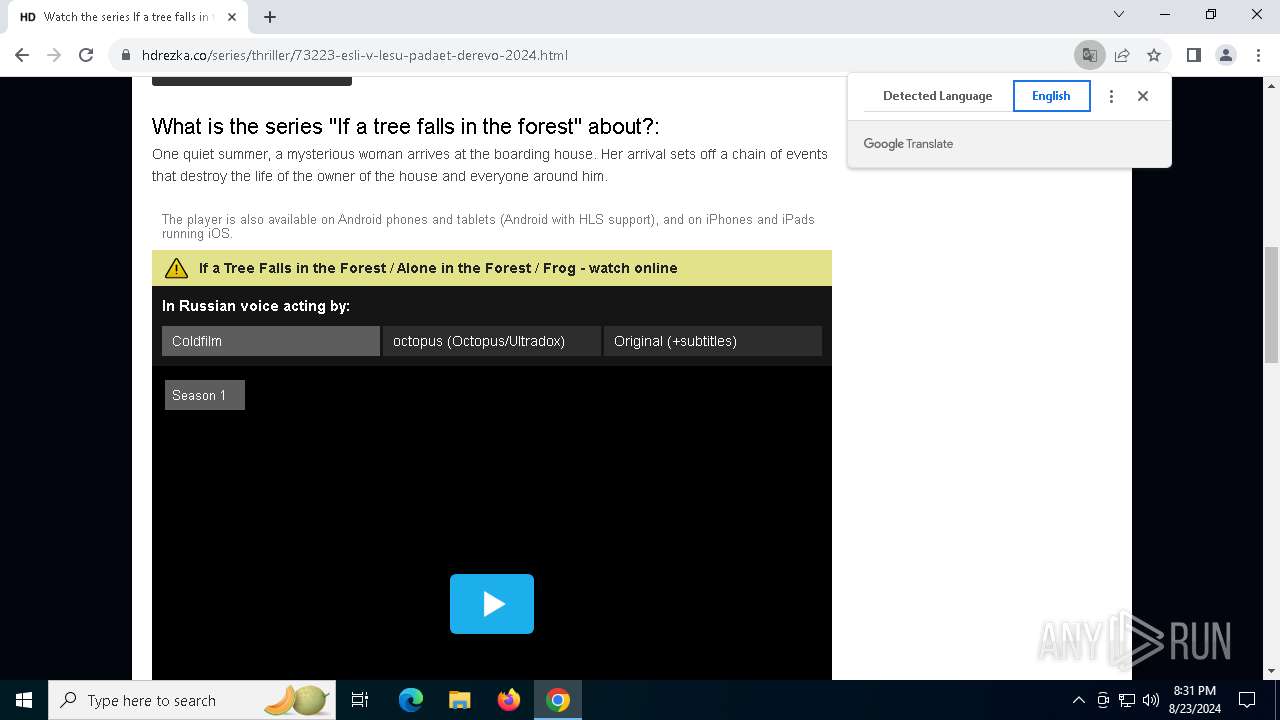This screenshot has width=1280, height=720.
Task: Play the video with the blue play button
Action: point(492,604)
